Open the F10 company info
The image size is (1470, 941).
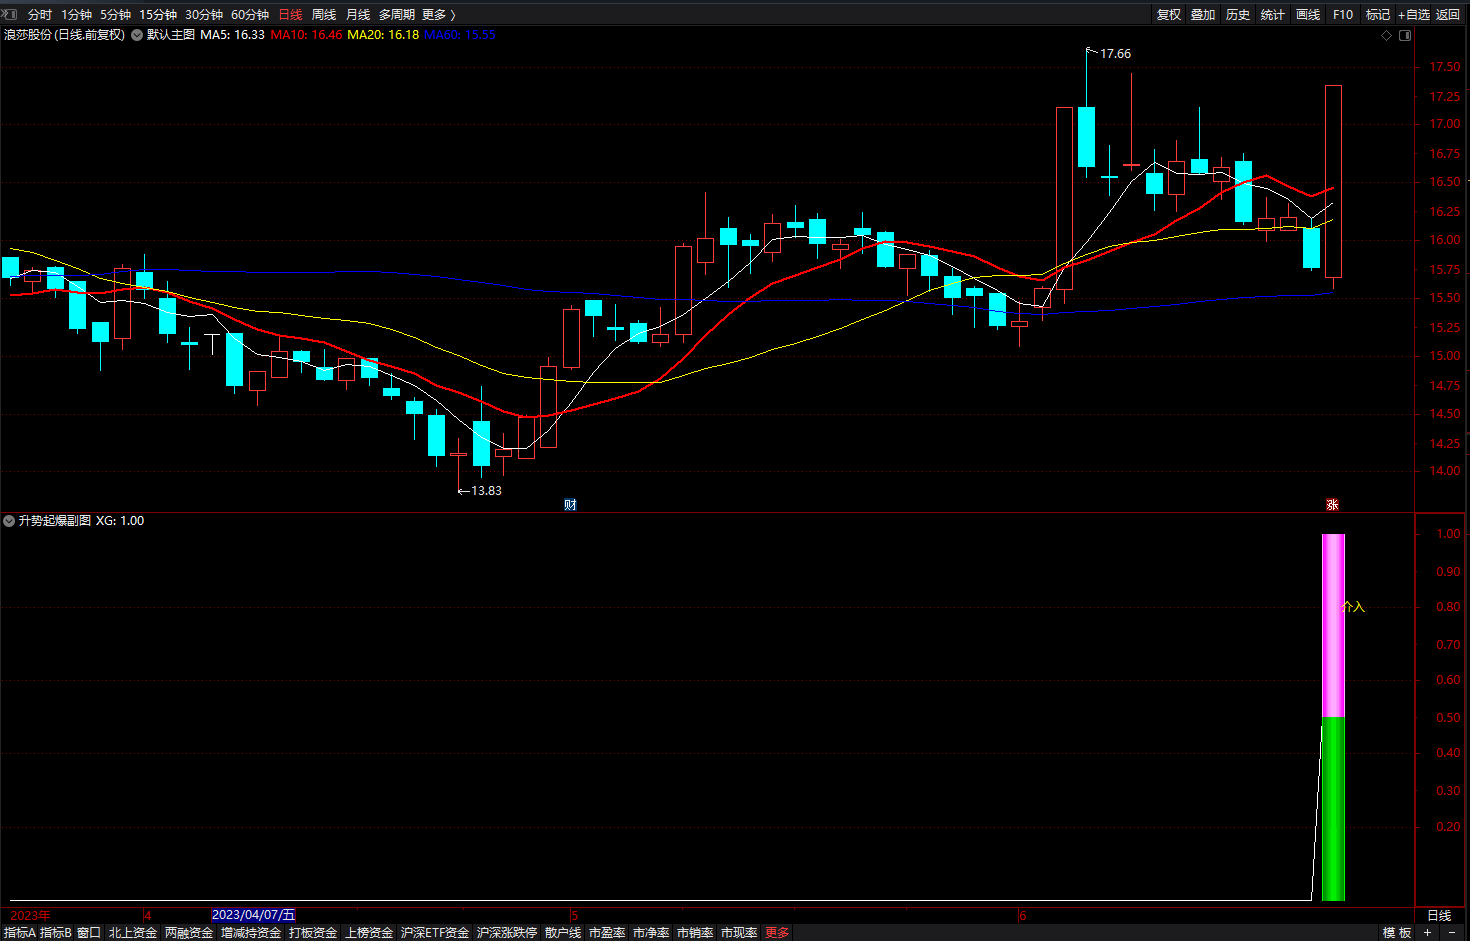[1343, 15]
